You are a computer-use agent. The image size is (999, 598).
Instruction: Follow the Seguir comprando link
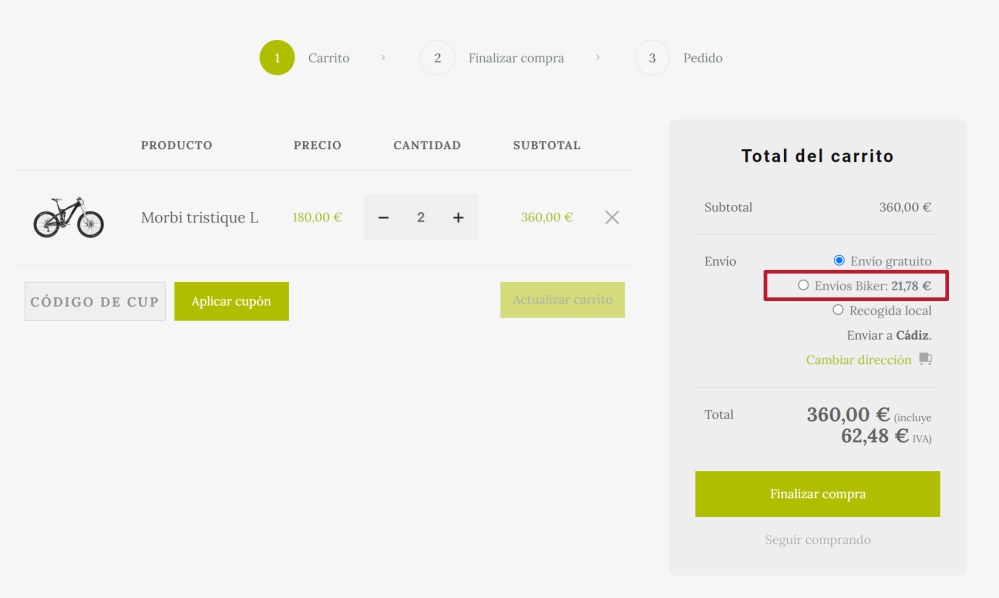point(817,540)
